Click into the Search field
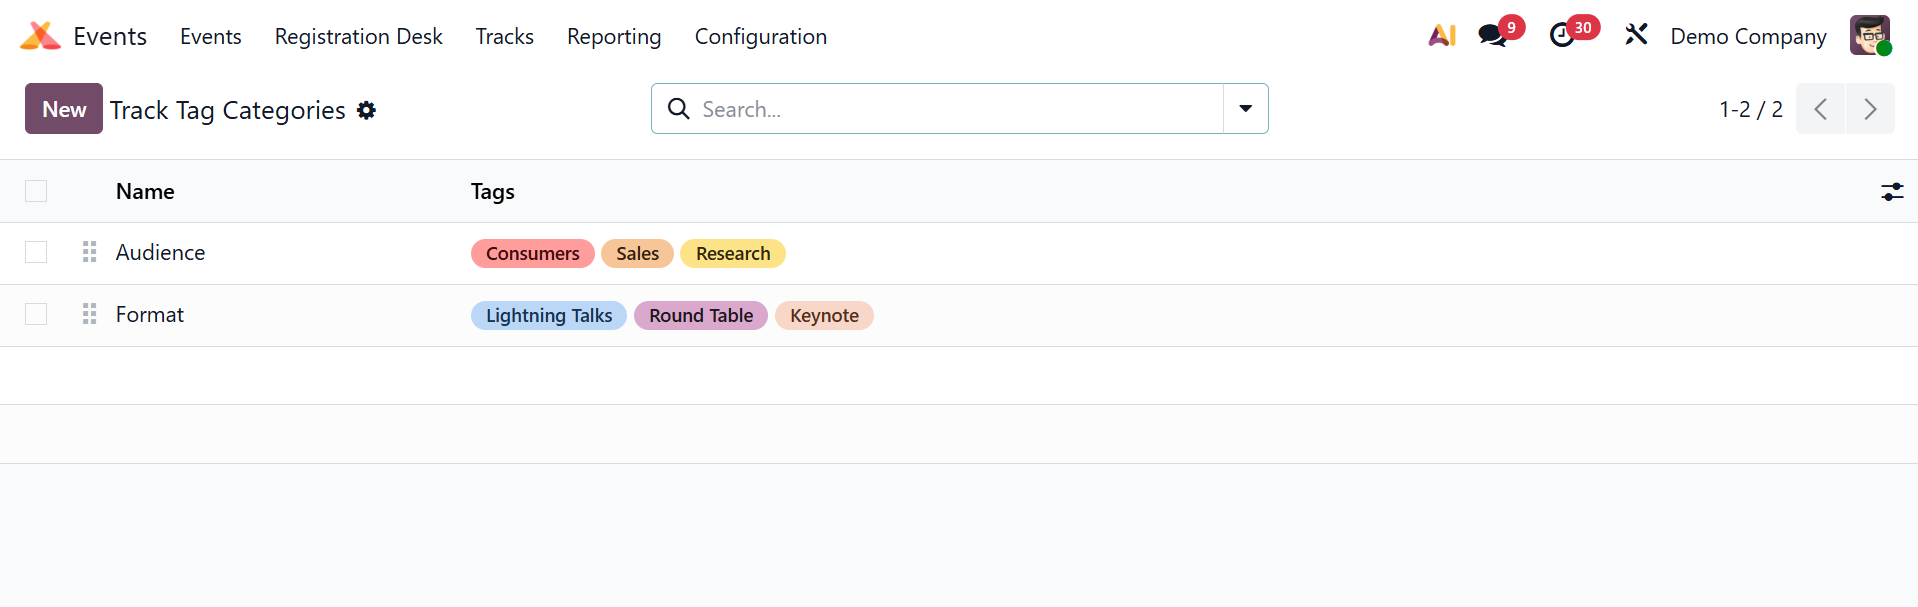 pos(950,109)
